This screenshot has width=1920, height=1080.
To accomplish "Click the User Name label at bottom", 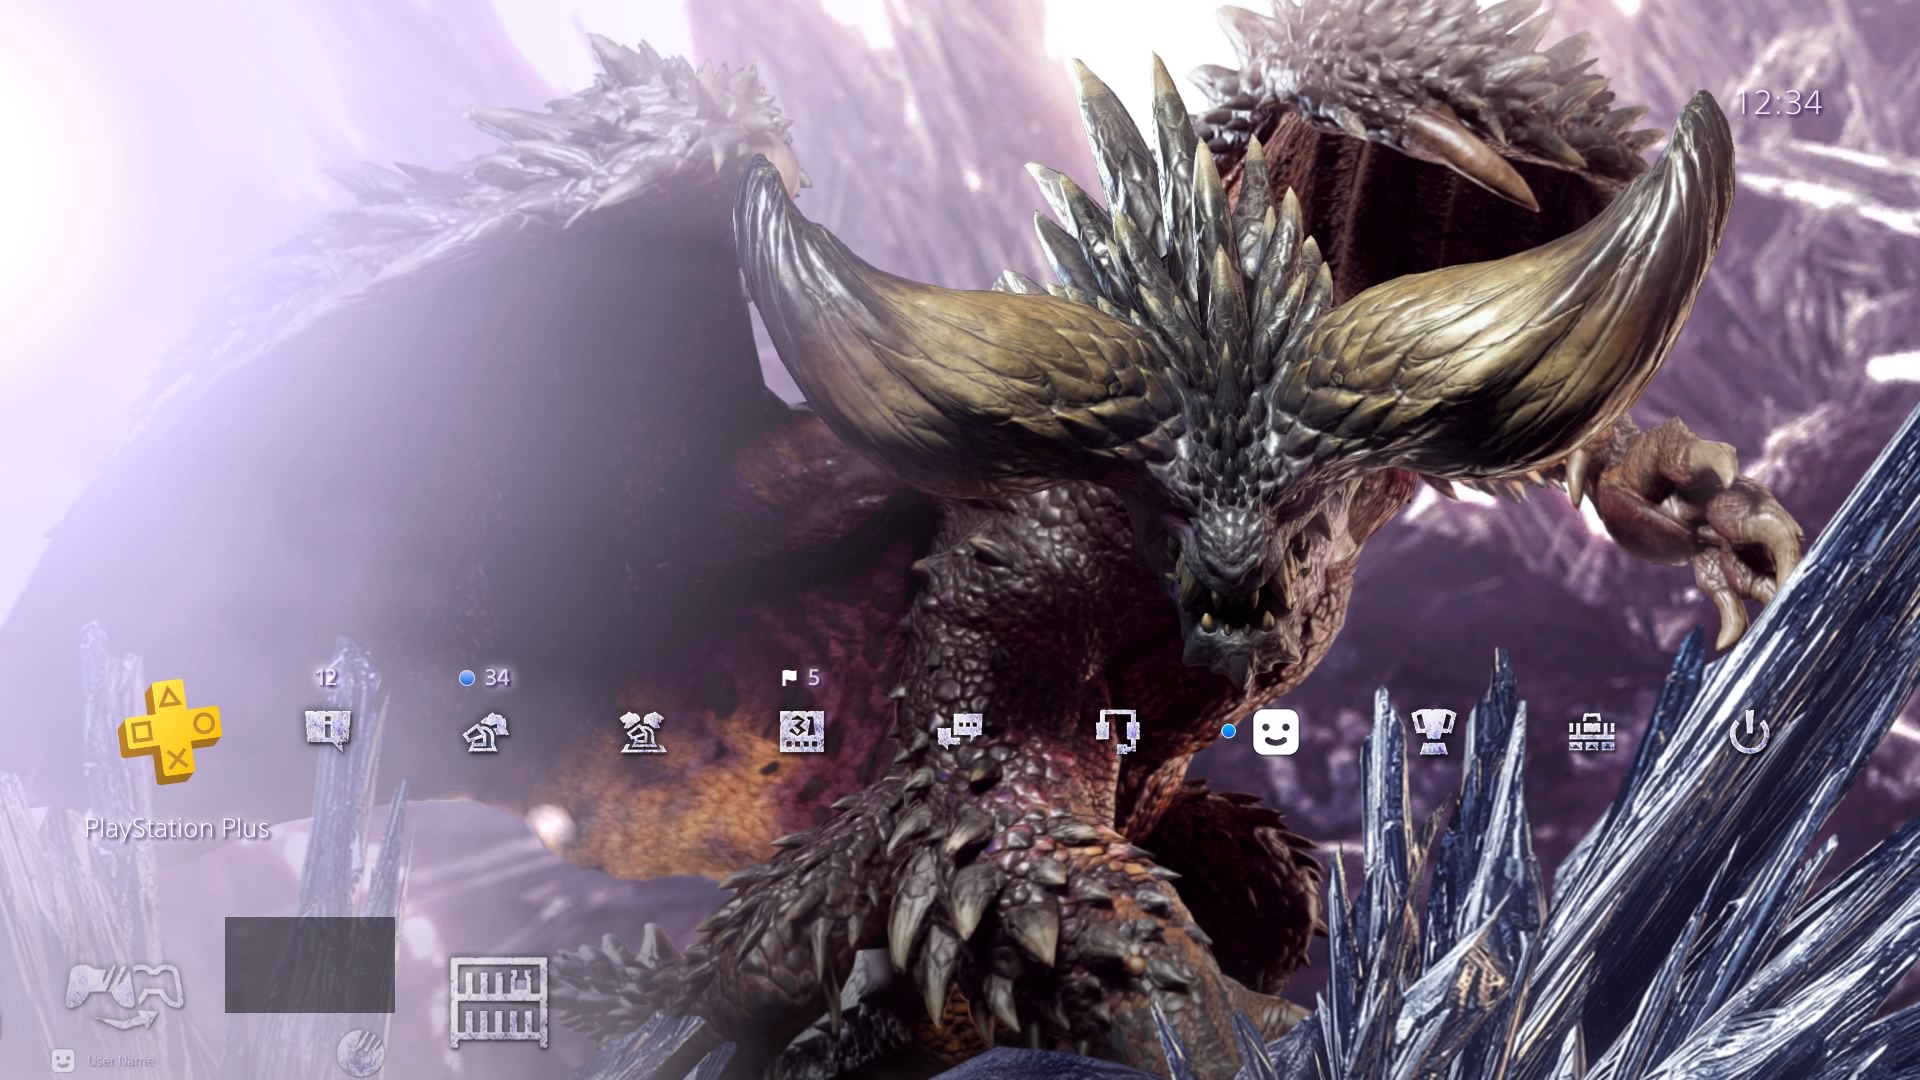I will (x=121, y=1061).
